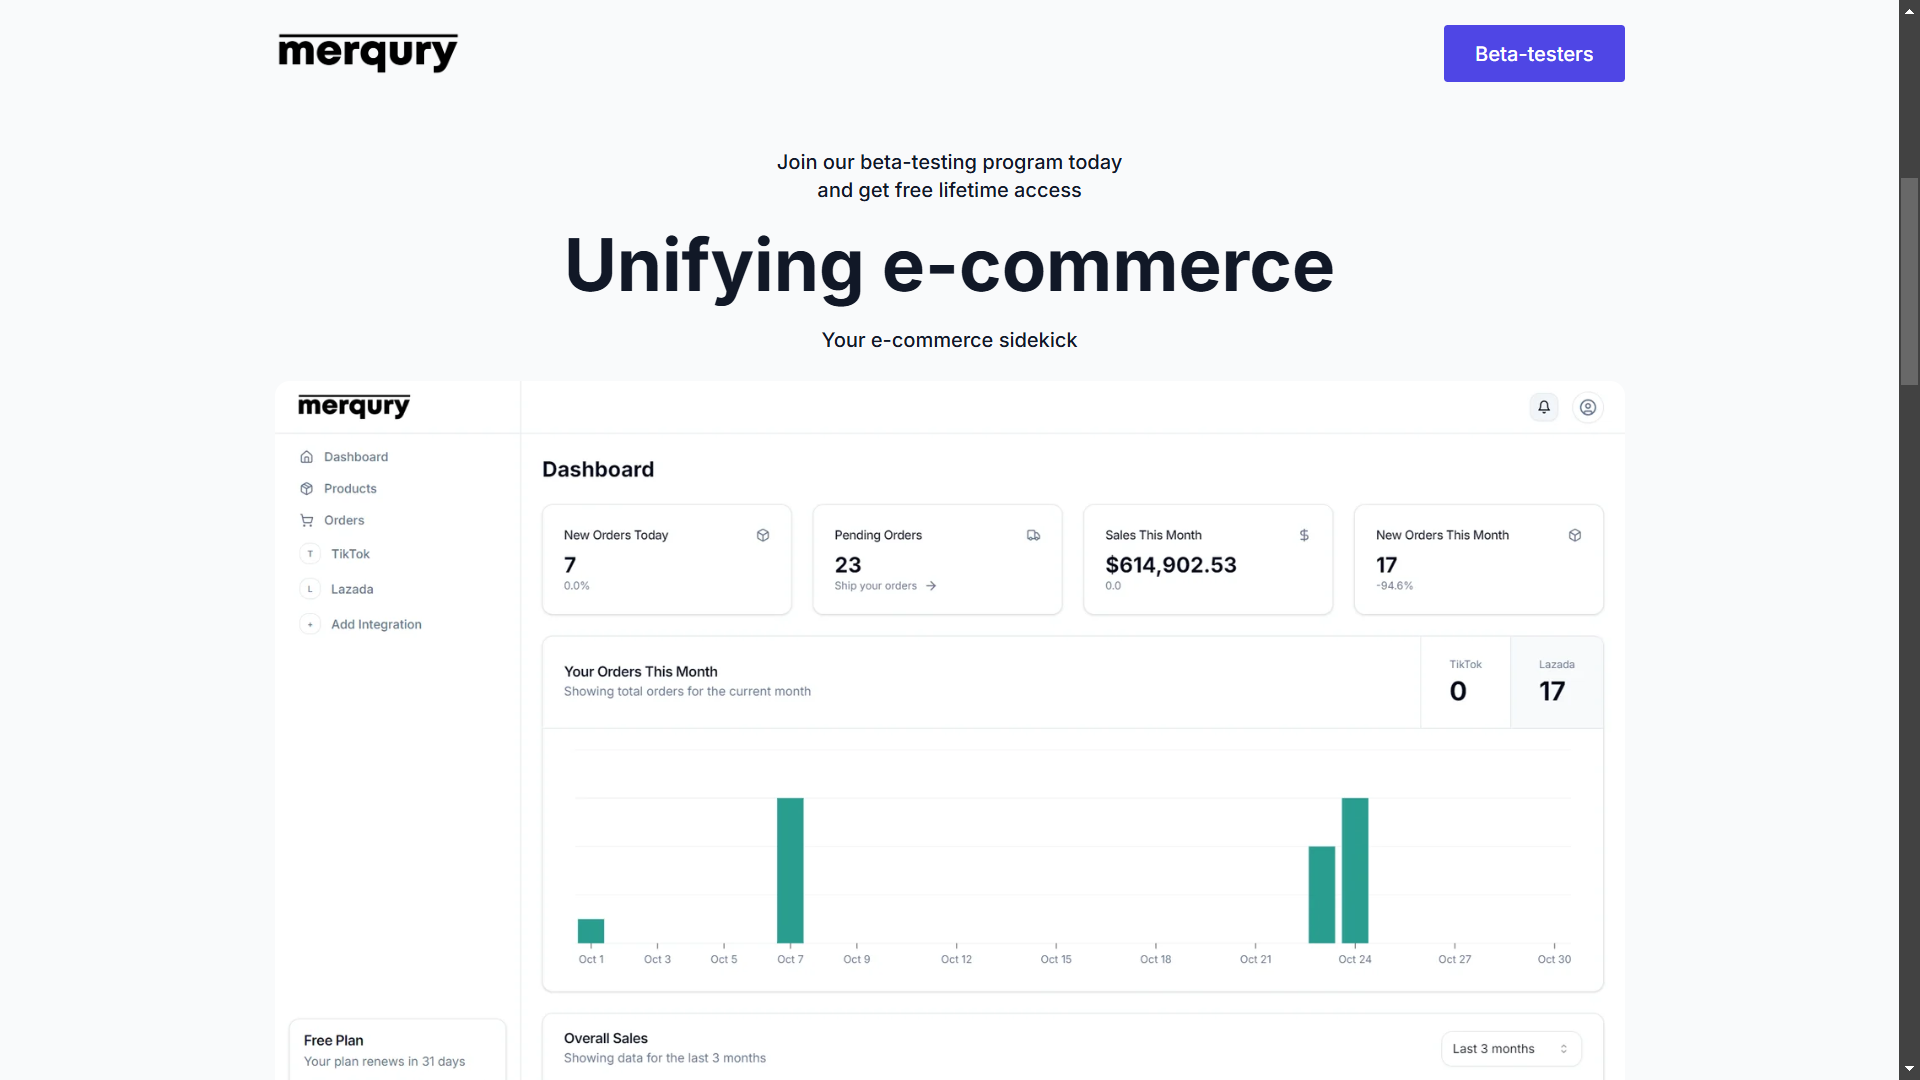
Task: Open the Last 3 months dropdown
Action: tap(1509, 1048)
